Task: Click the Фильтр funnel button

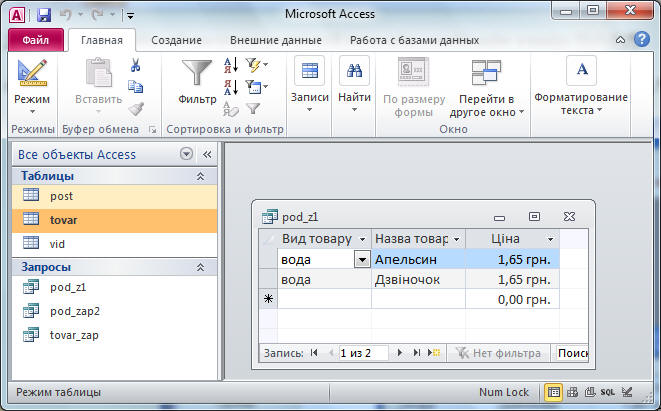Action: coord(197,82)
